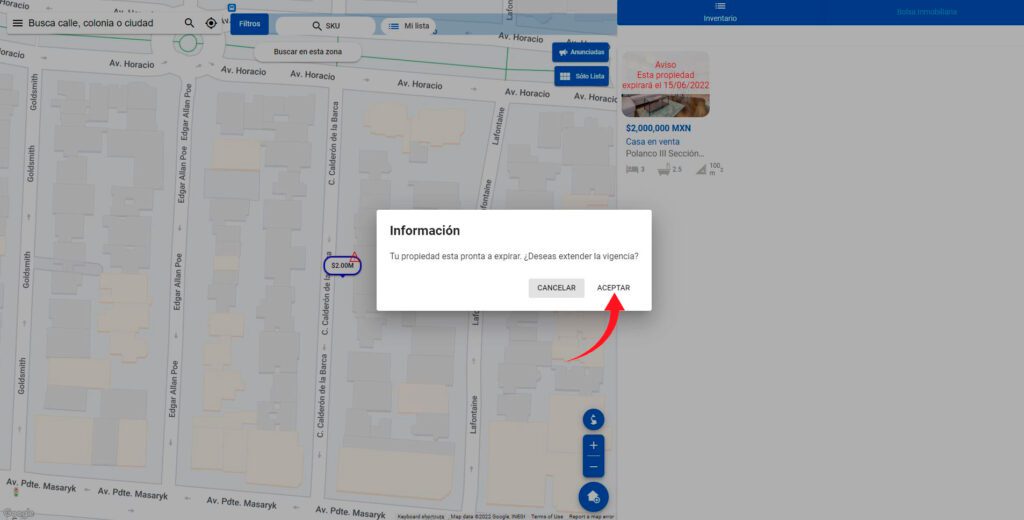The image size is (1024, 520).
Task: Click the $2,000,000 MXN price
Action: (x=658, y=129)
